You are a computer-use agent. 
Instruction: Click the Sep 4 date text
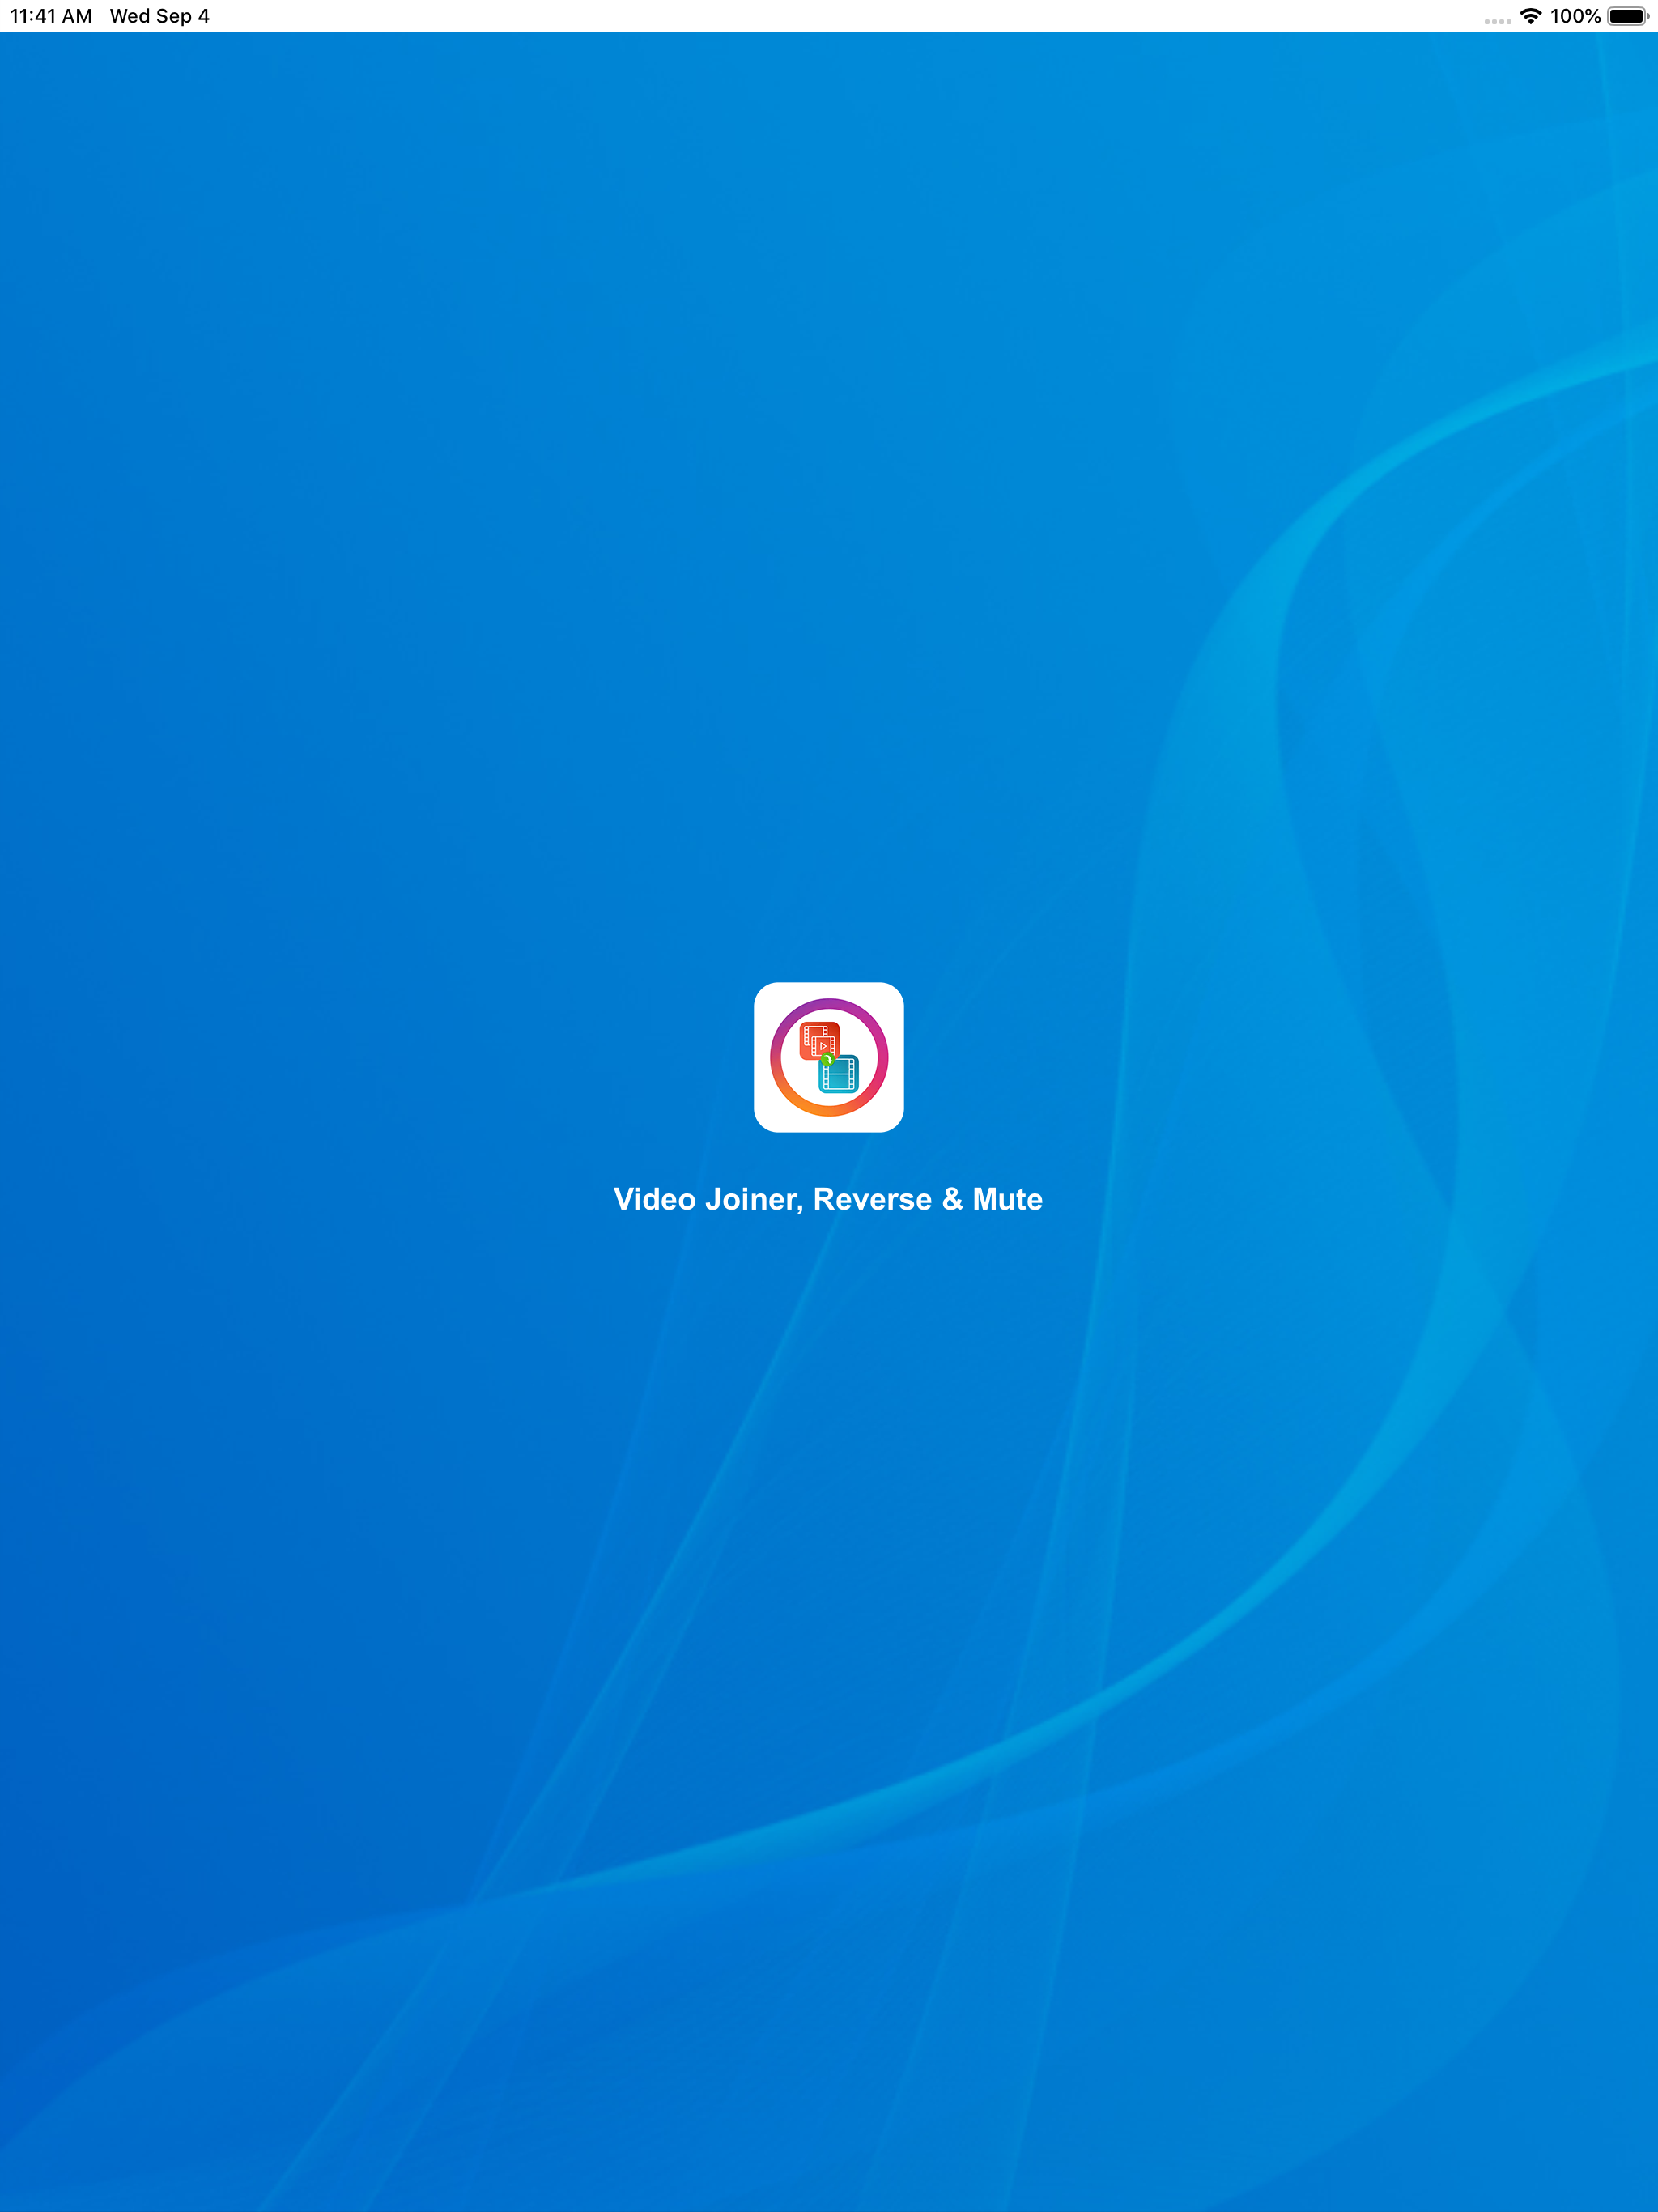tap(183, 16)
